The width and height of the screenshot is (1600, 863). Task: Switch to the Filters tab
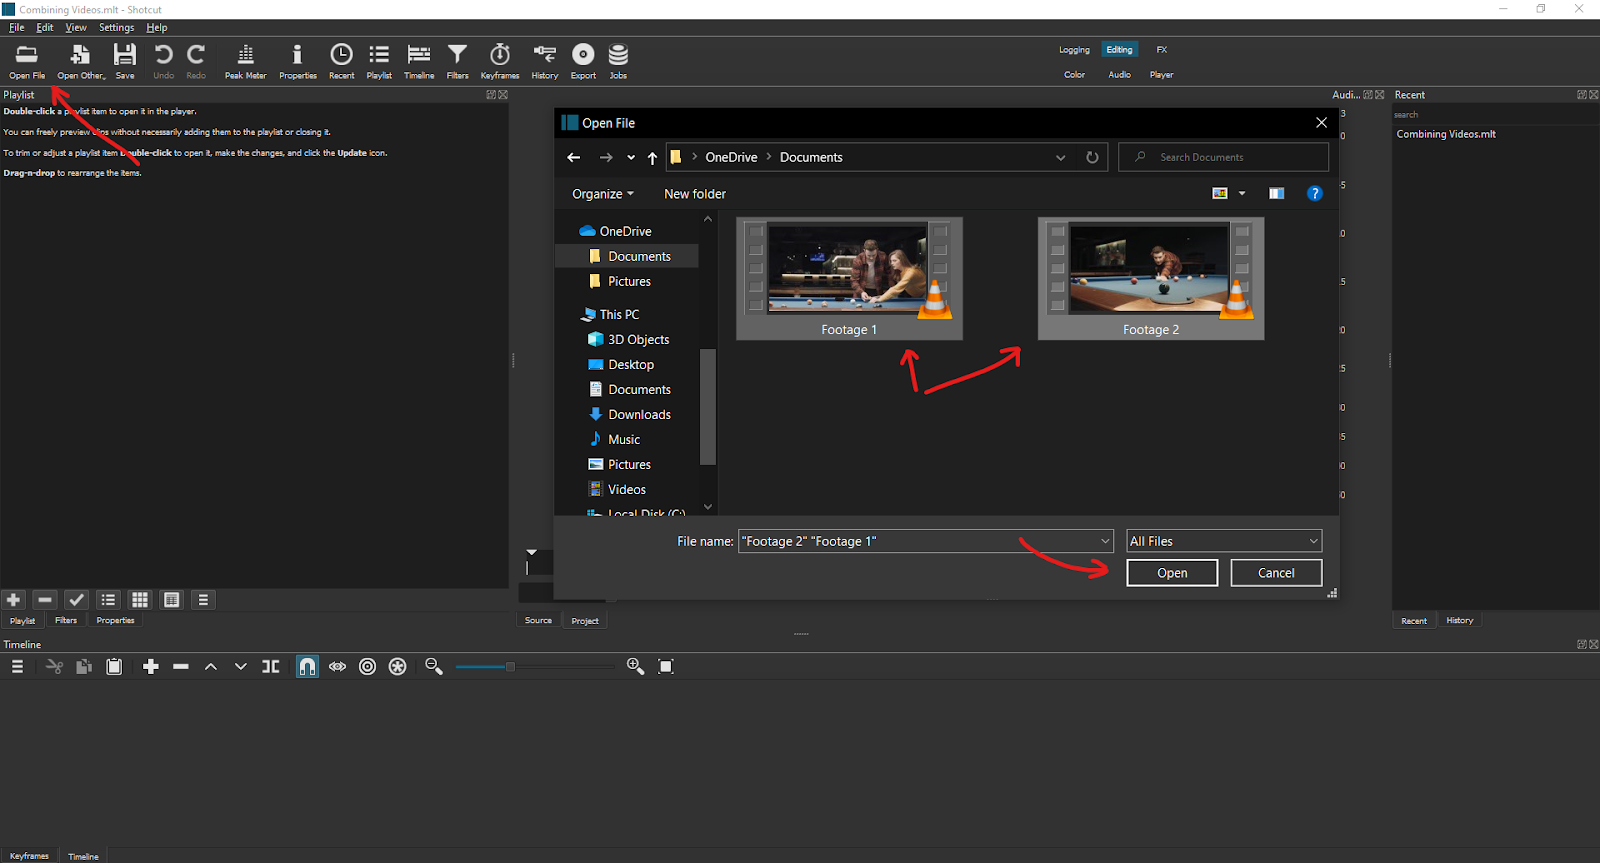[66, 621]
